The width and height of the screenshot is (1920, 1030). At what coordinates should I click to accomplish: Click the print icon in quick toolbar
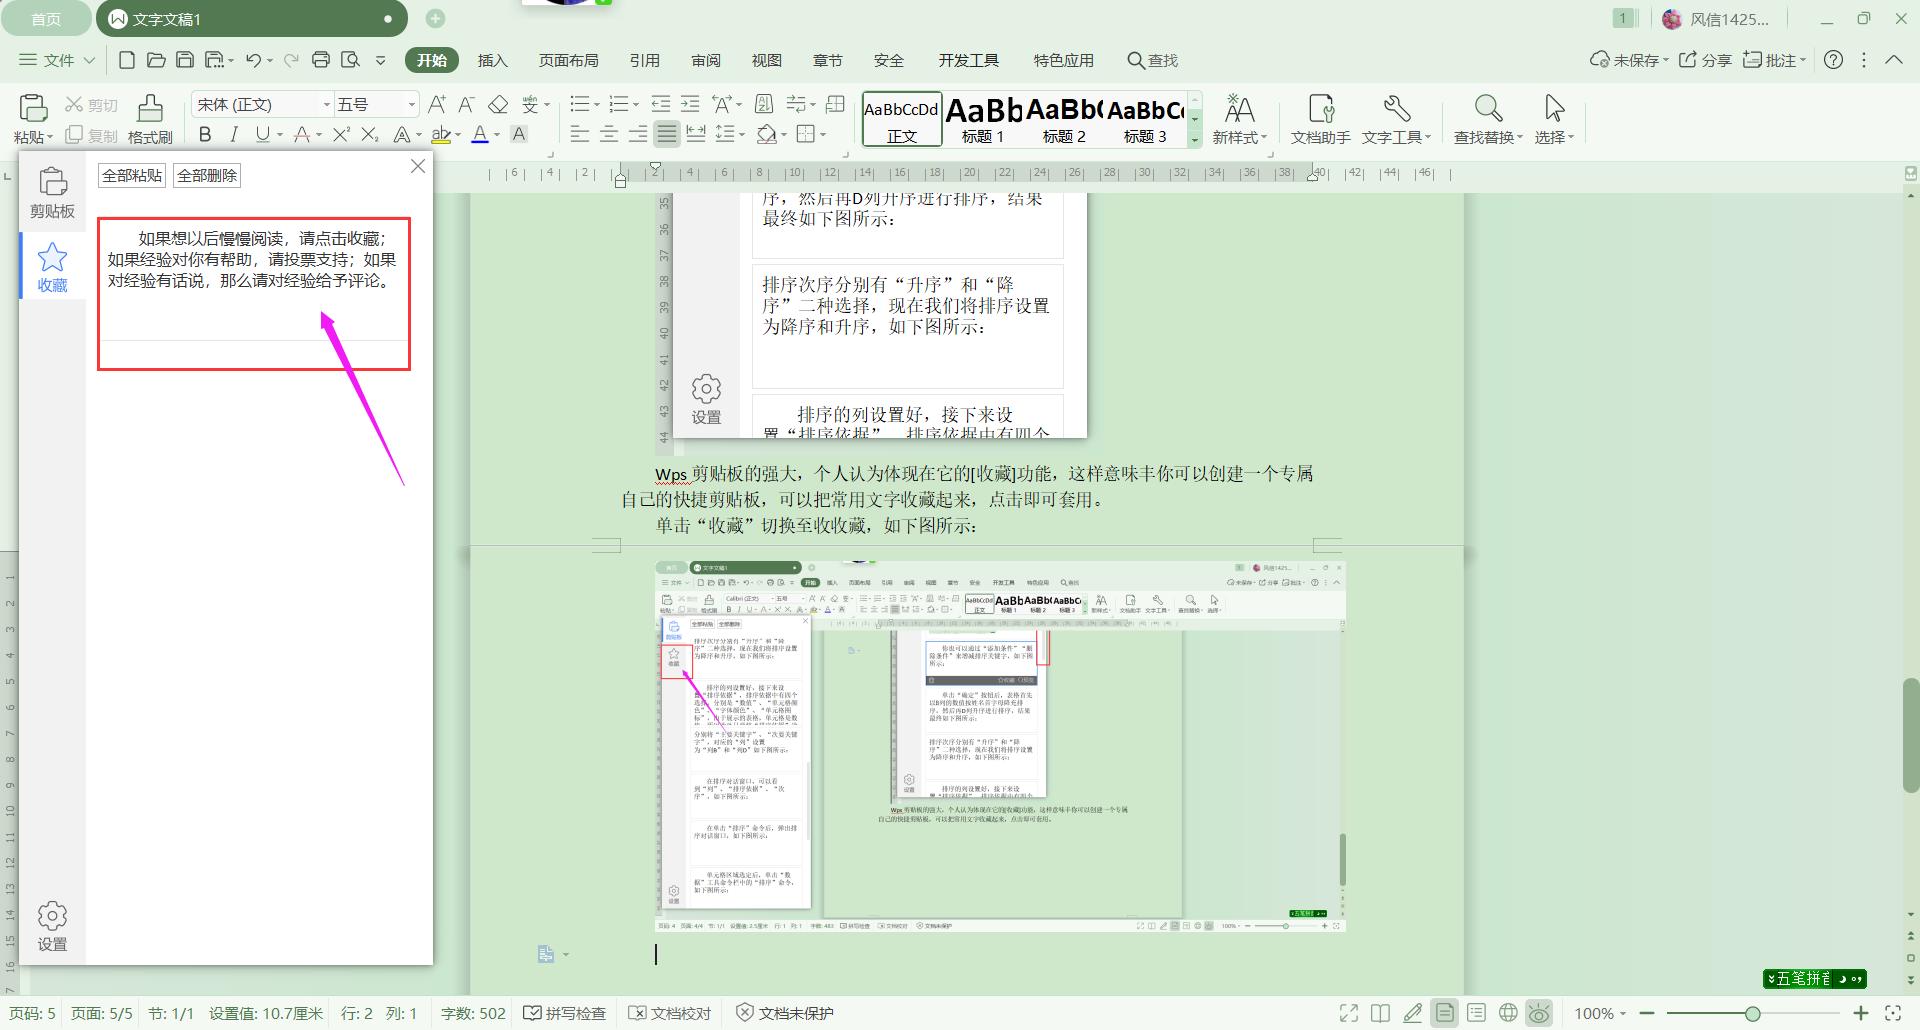coord(321,60)
